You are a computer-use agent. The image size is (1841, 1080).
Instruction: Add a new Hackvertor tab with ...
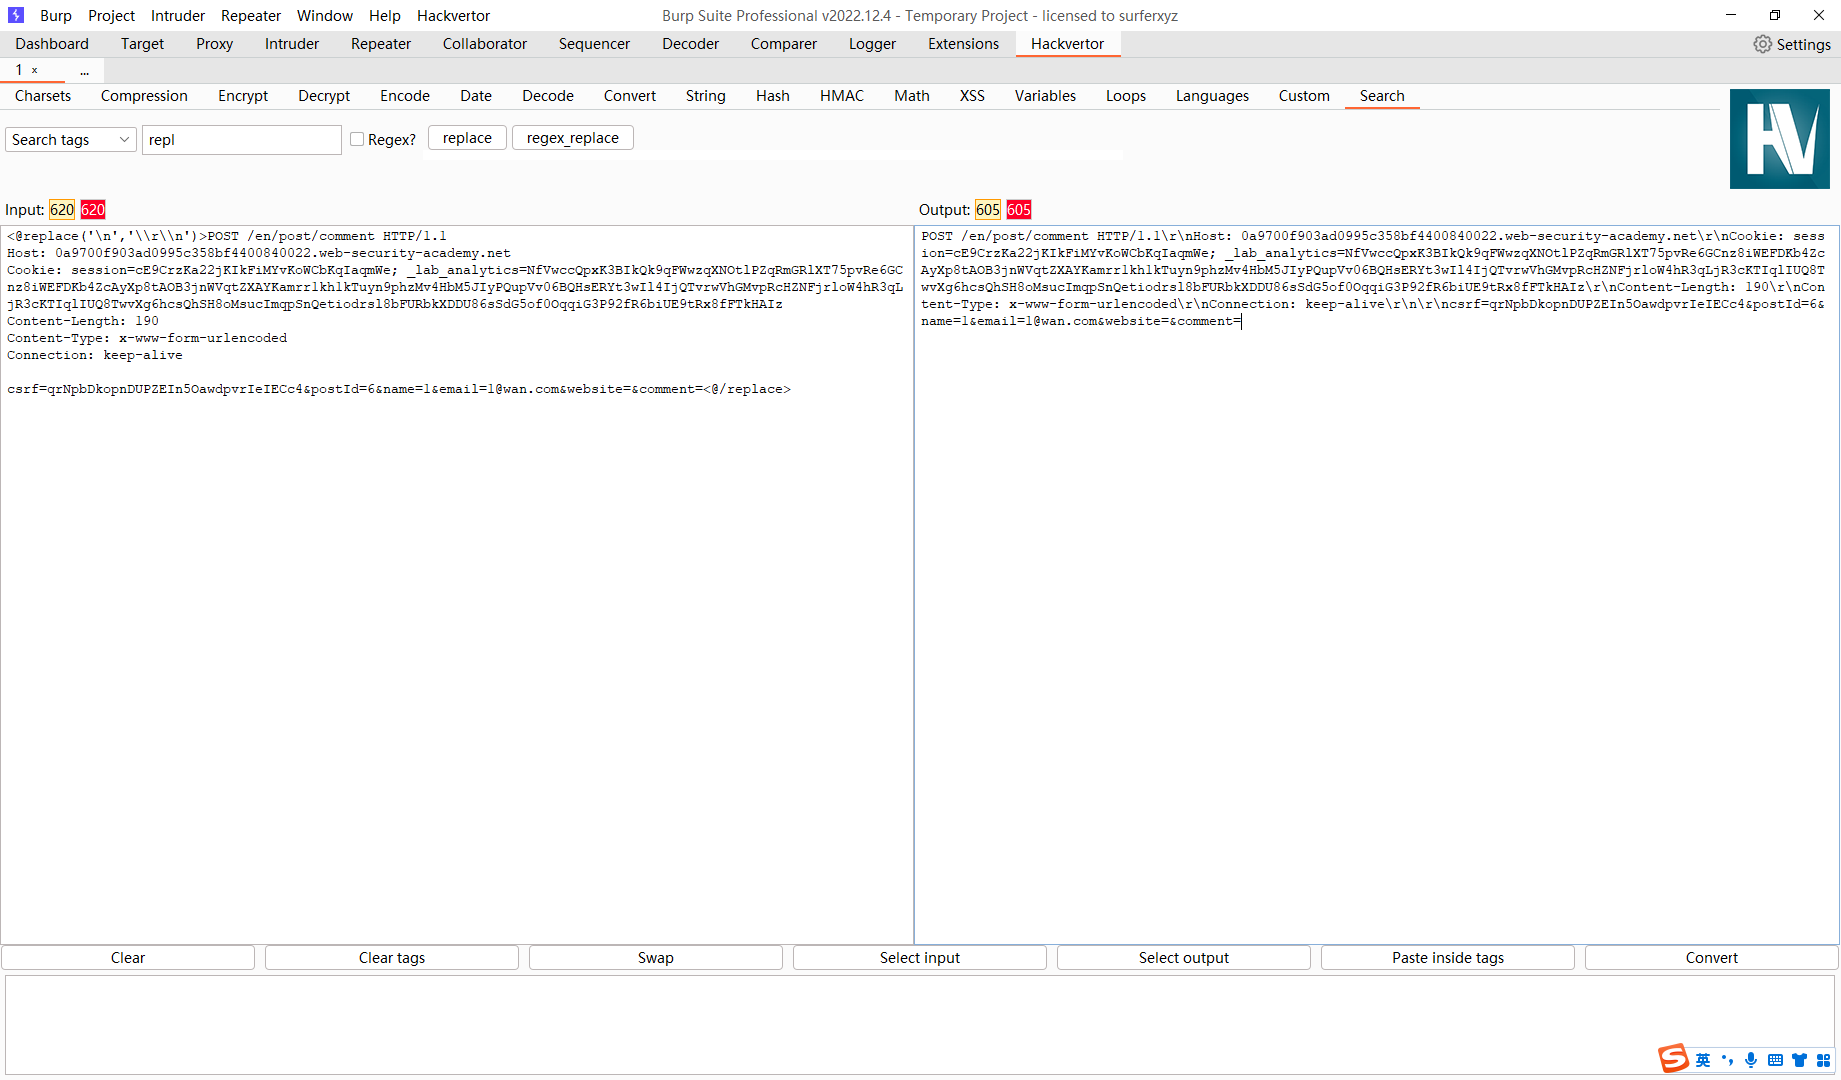[85, 70]
